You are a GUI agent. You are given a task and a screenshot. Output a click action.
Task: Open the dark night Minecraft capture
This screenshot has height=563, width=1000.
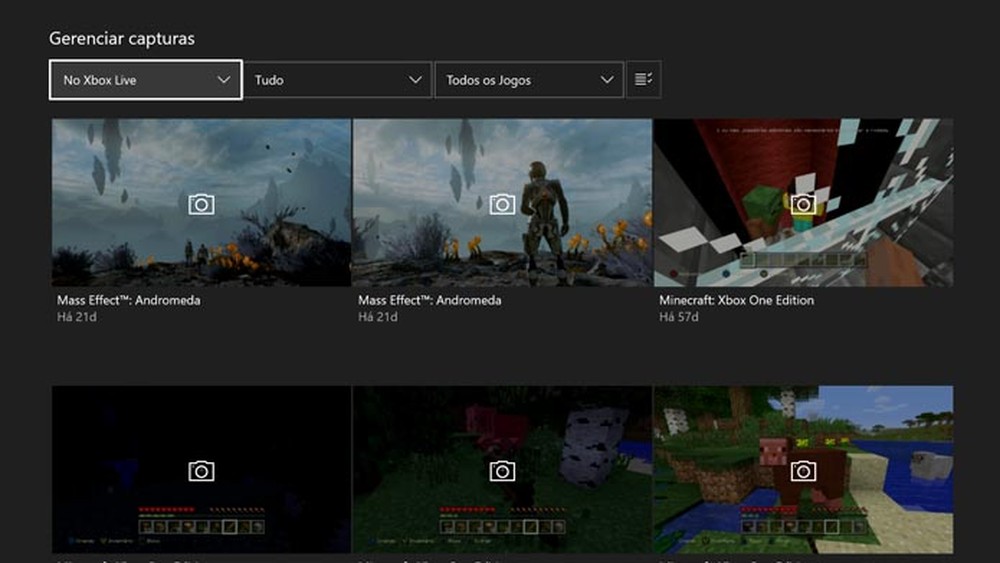coord(202,469)
